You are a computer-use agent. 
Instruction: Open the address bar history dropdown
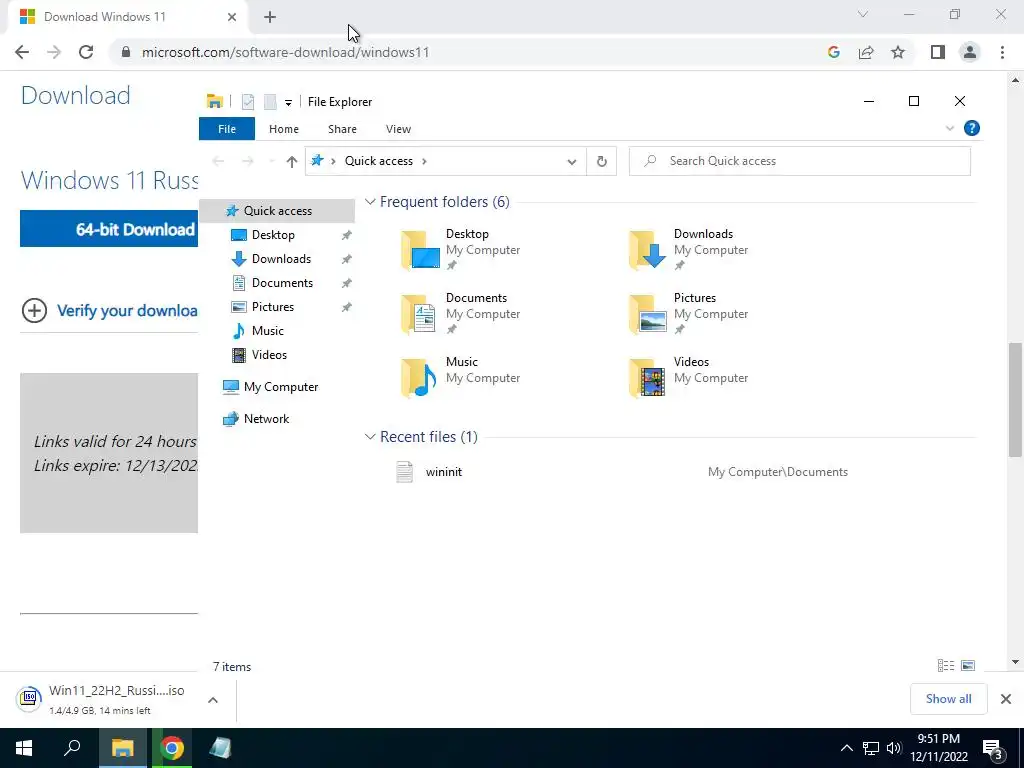coord(571,161)
